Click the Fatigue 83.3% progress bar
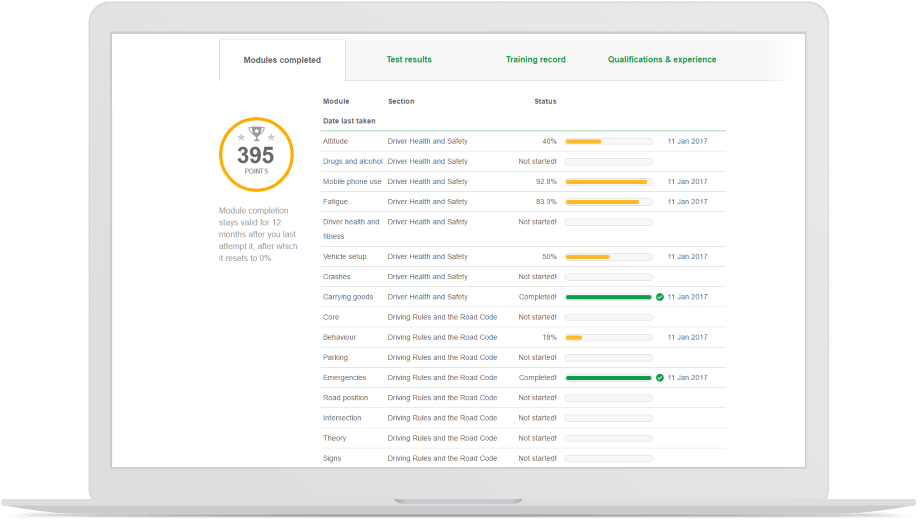Image resolution: width=920 pixels, height=524 pixels. pos(608,202)
